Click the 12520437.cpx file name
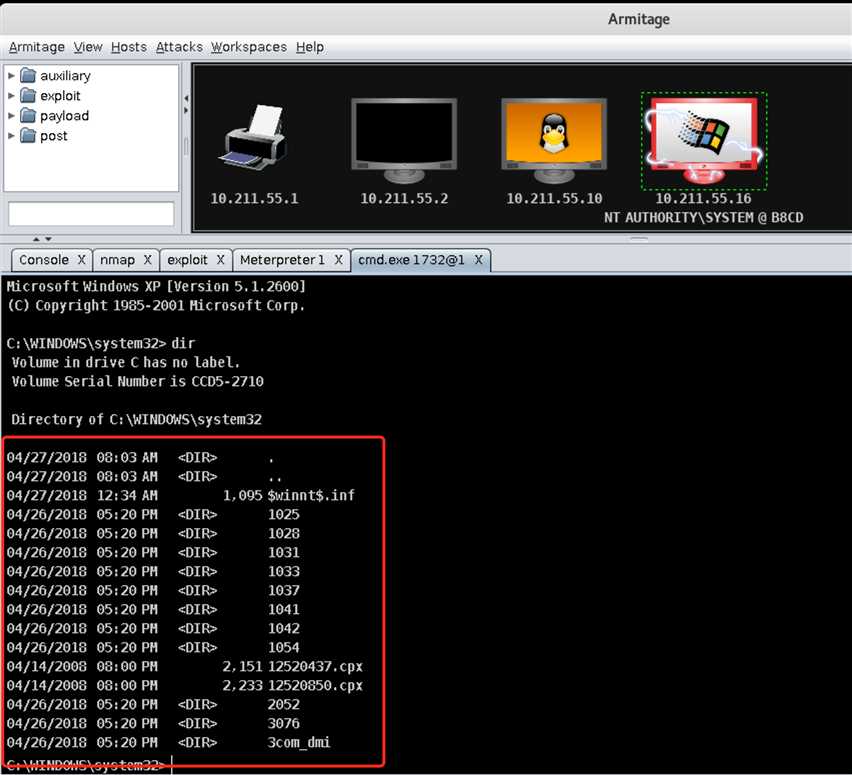852x775 pixels. pos(315,666)
